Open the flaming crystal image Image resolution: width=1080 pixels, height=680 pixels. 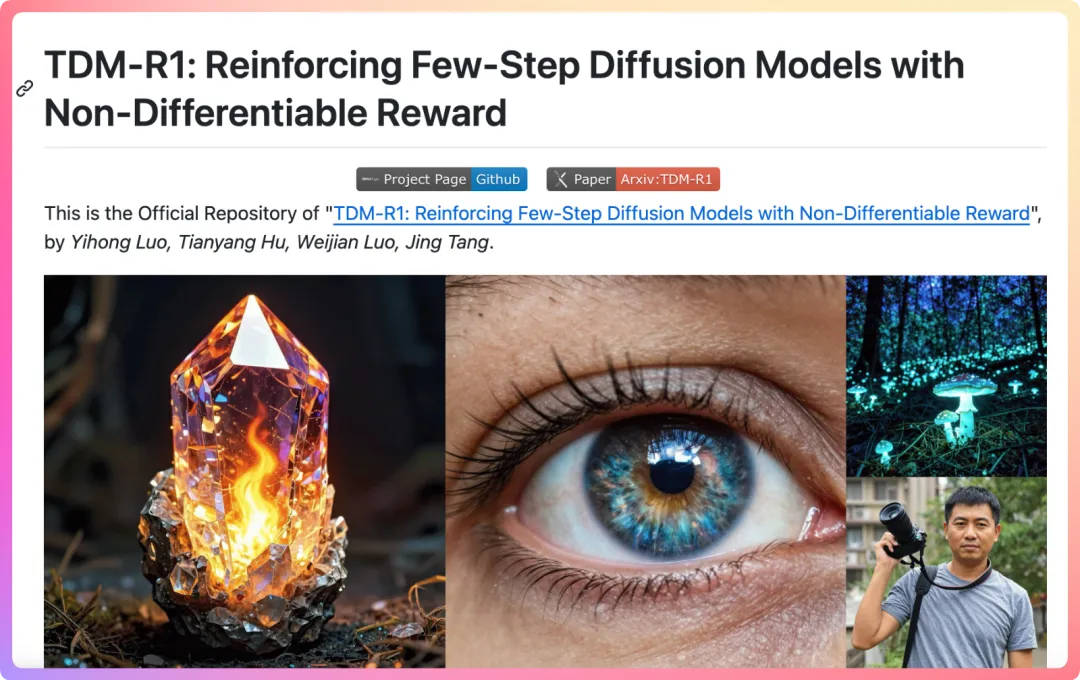coord(245,471)
